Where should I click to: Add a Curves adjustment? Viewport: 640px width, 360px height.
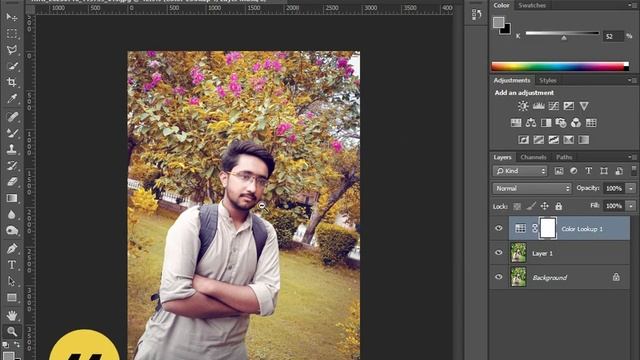click(553, 106)
